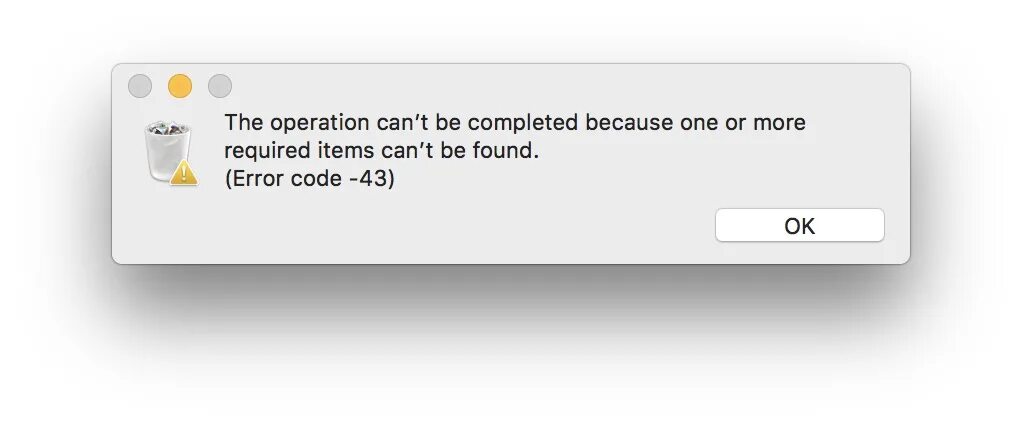Click the word "found" in the message
Screen dimensions: 1022x424
point(503,151)
